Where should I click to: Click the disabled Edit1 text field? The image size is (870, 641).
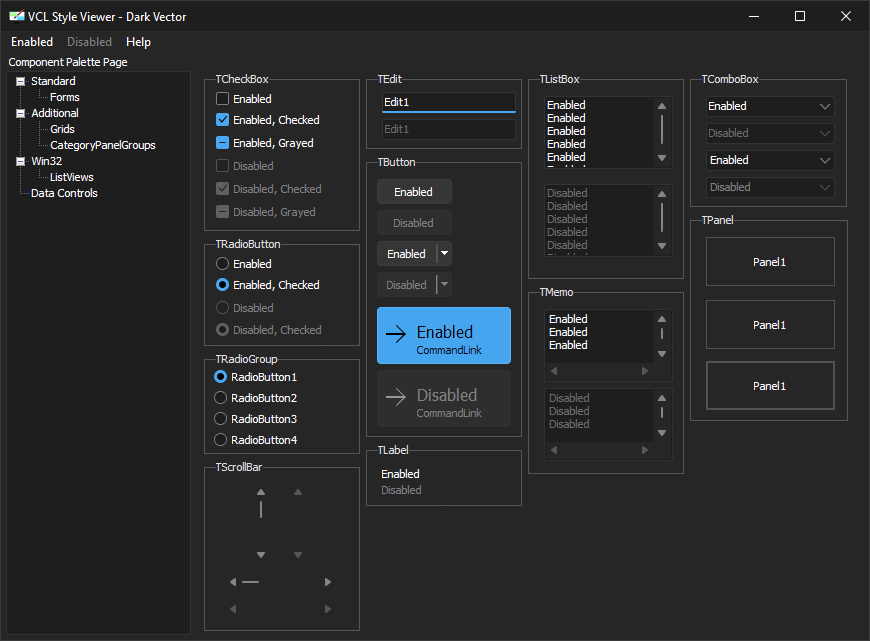[449, 129]
